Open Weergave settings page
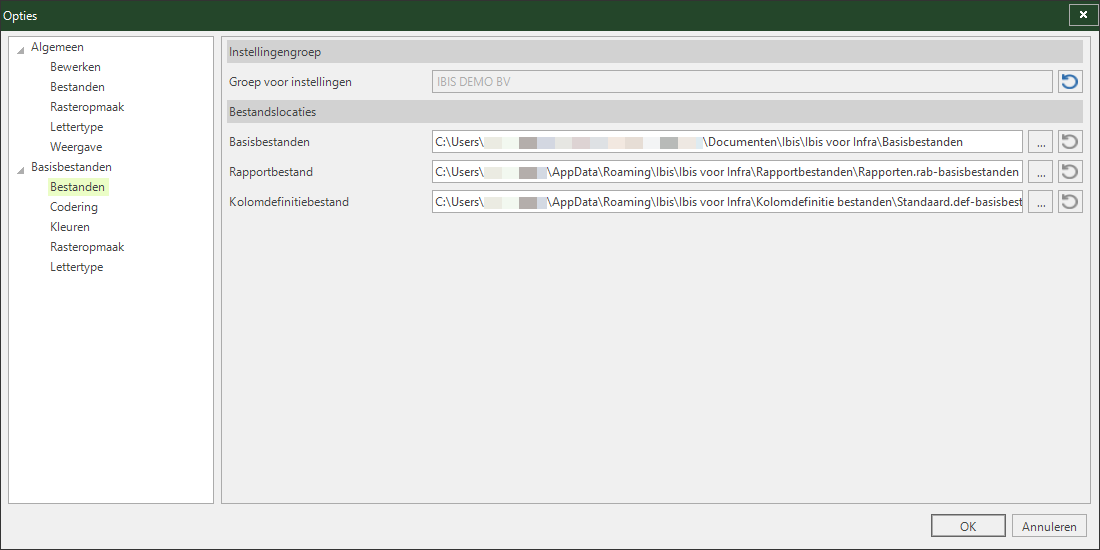This screenshot has height=550, width=1100. pyautogui.click(x=76, y=147)
